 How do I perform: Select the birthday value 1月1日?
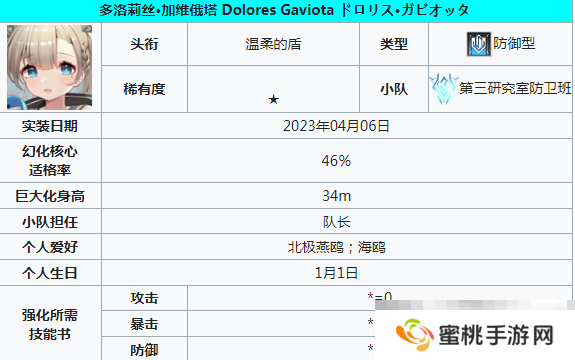pyautogui.click(x=336, y=273)
